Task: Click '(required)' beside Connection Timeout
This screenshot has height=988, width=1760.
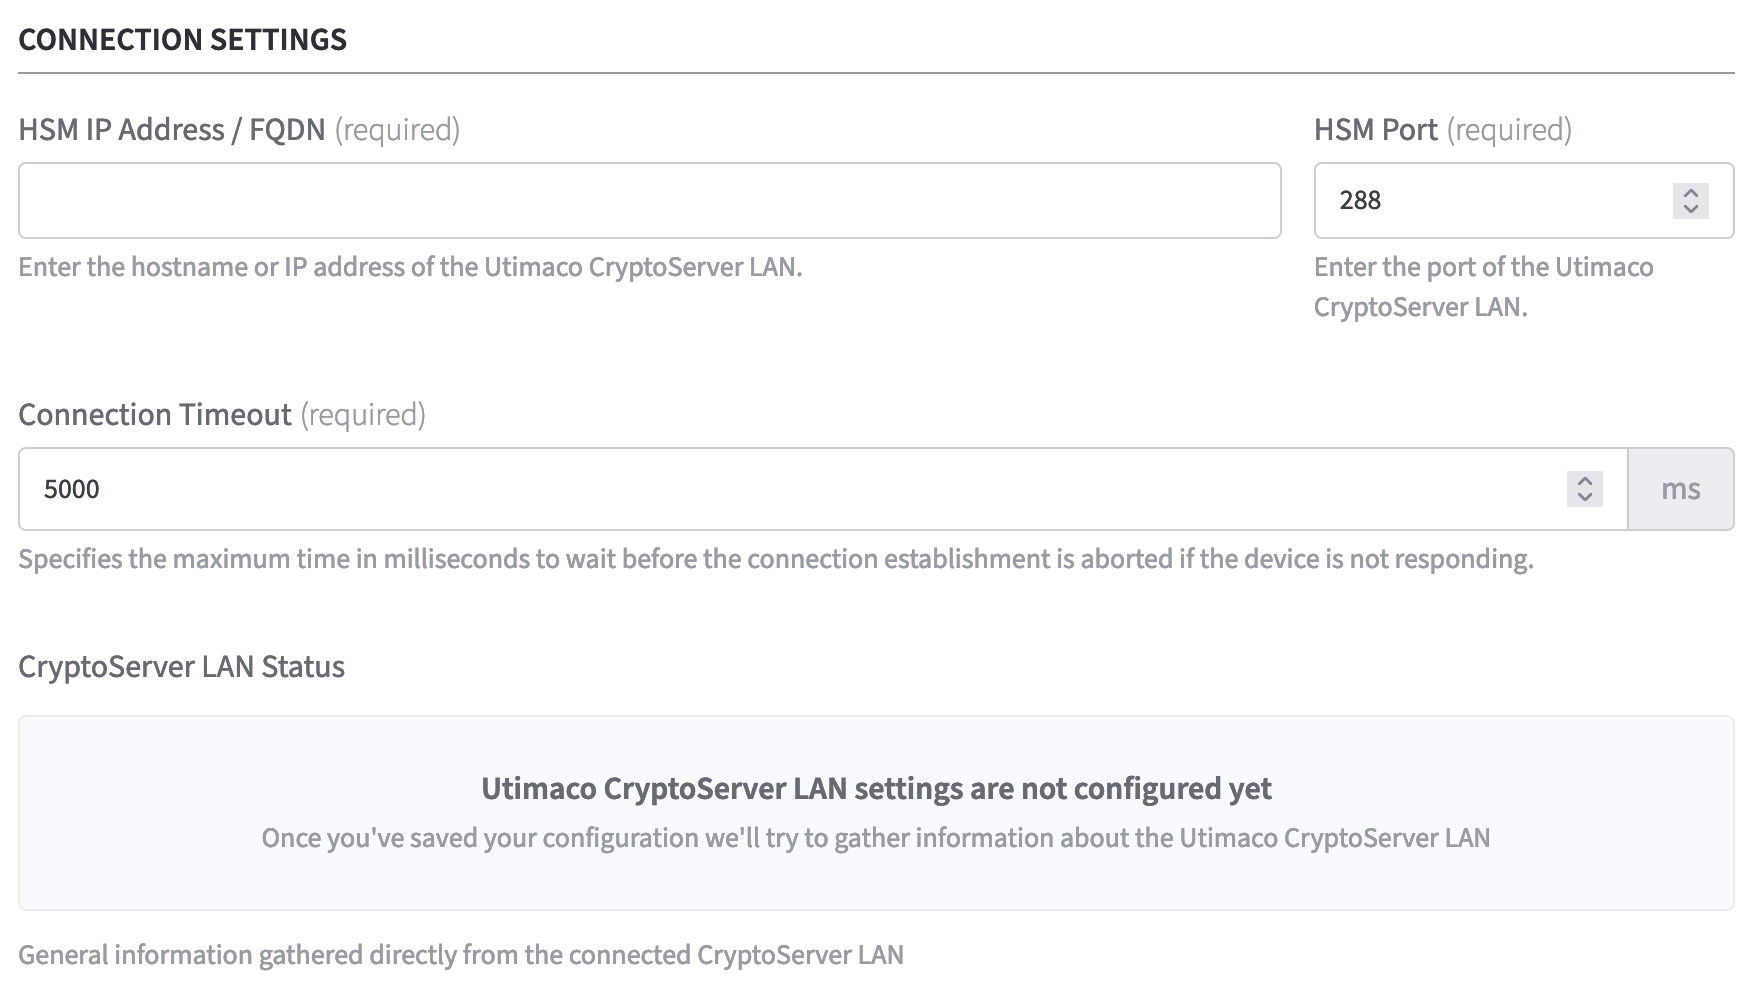Action: point(363,415)
